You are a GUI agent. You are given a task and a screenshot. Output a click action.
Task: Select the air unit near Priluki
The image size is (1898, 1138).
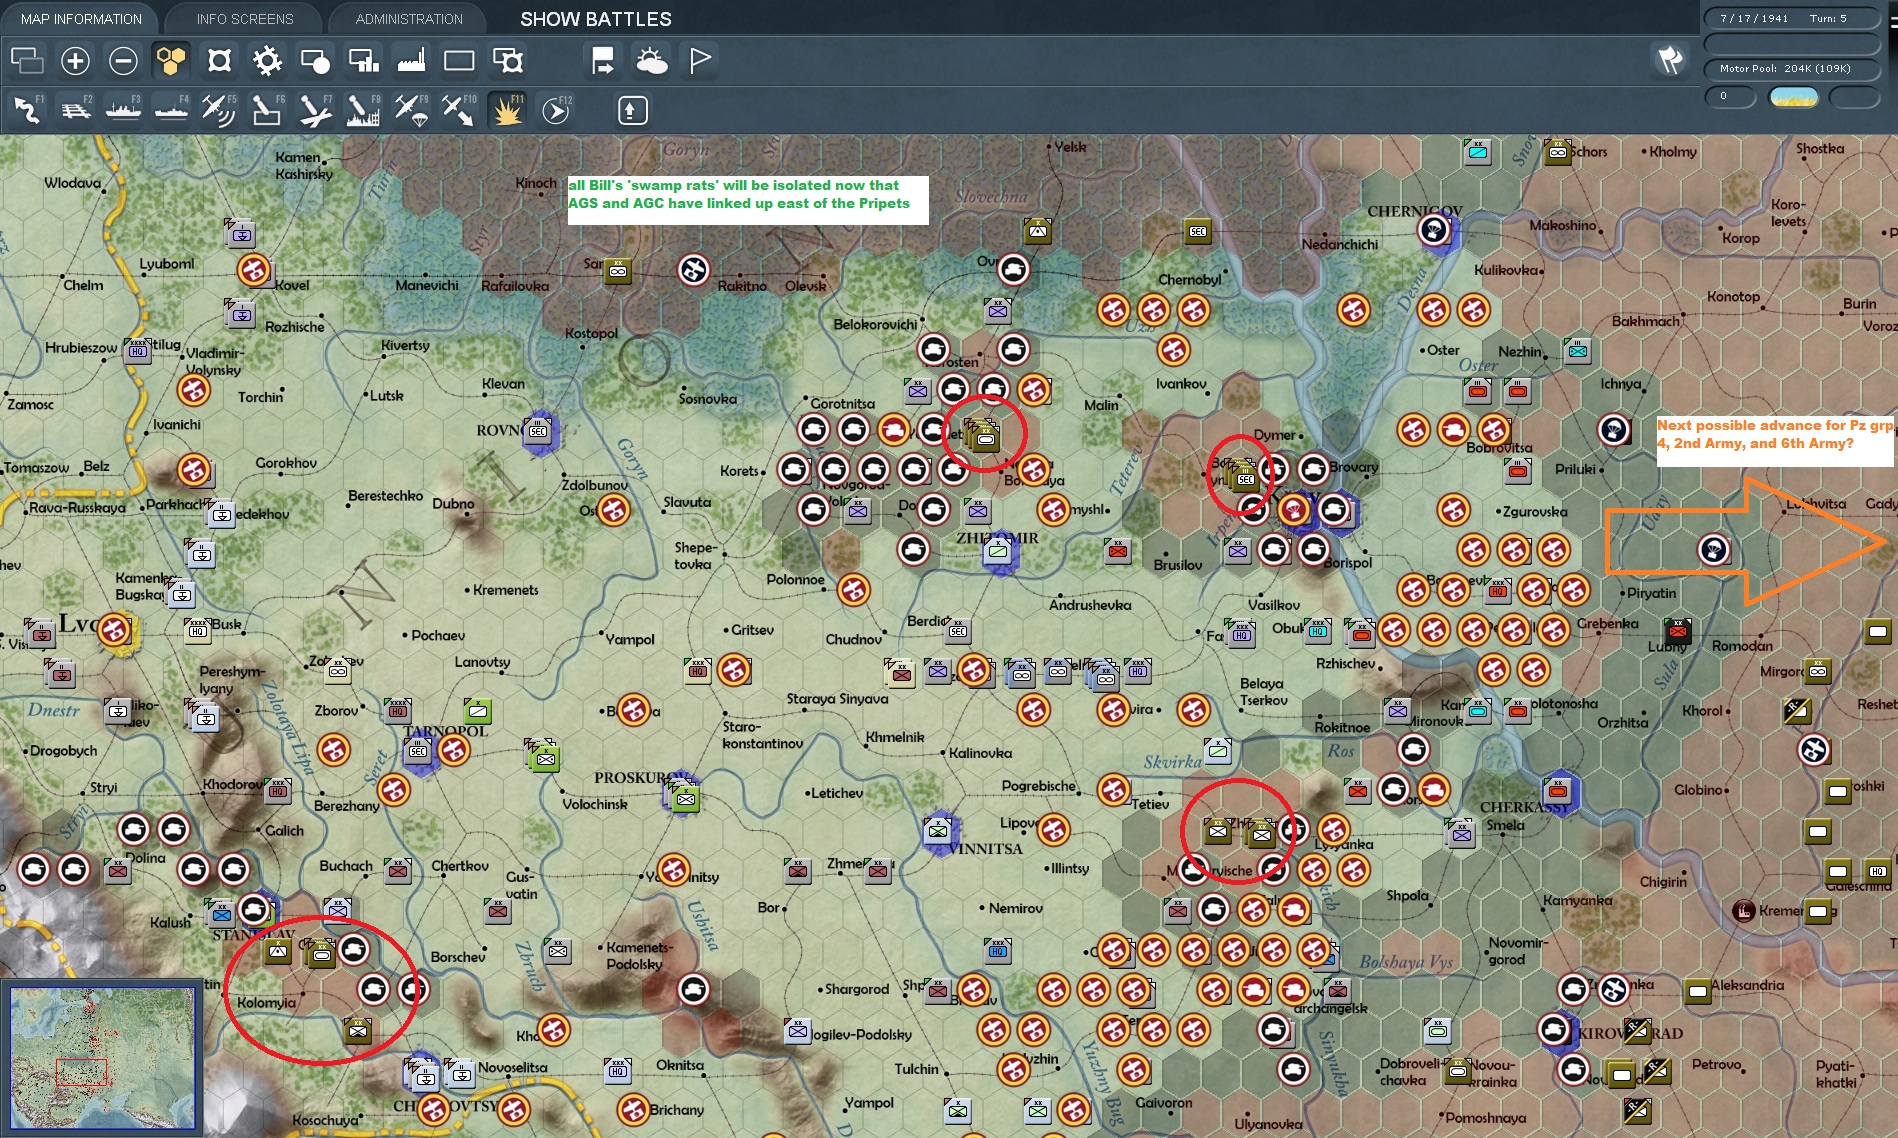[1614, 430]
